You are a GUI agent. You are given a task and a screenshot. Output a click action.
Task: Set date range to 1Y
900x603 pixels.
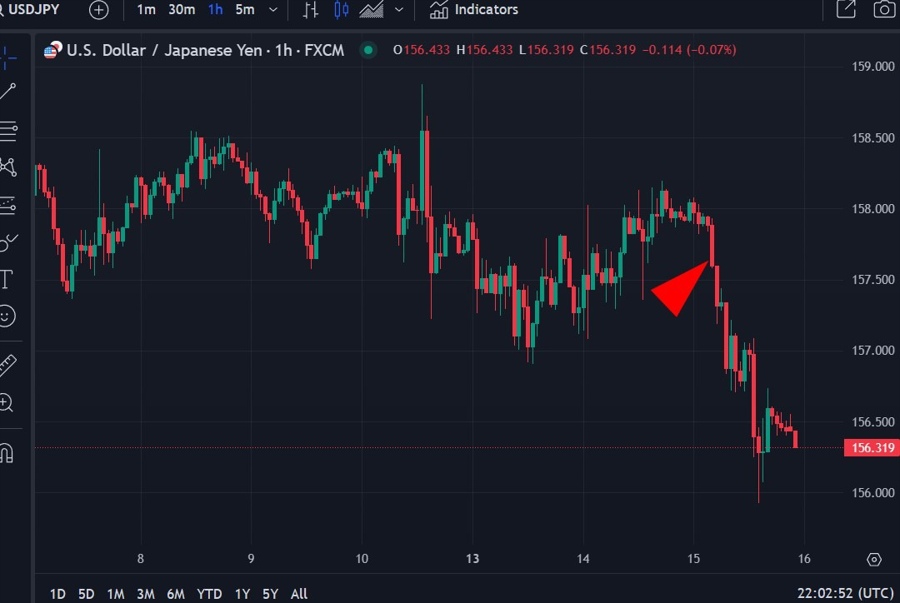pos(242,594)
